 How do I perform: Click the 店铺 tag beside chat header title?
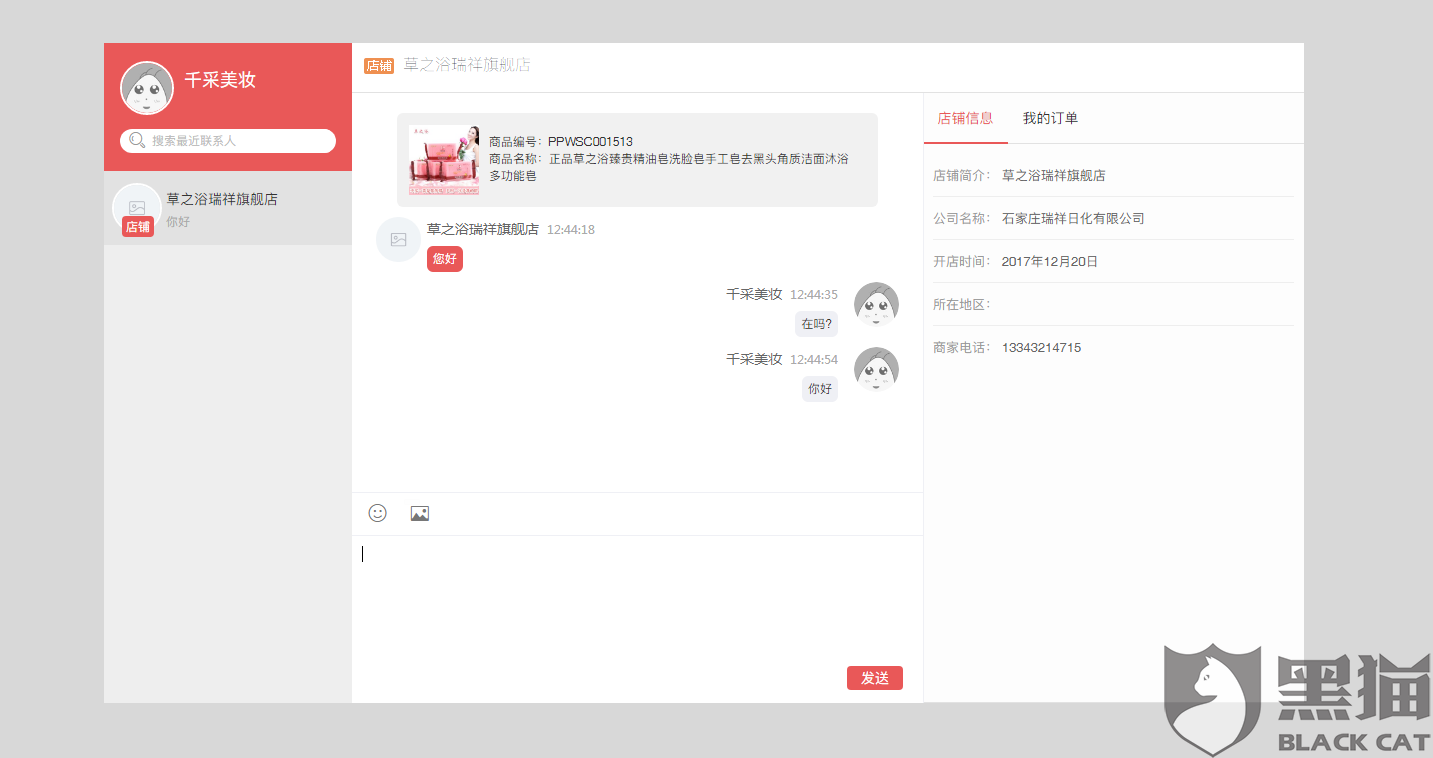click(x=380, y=66)
